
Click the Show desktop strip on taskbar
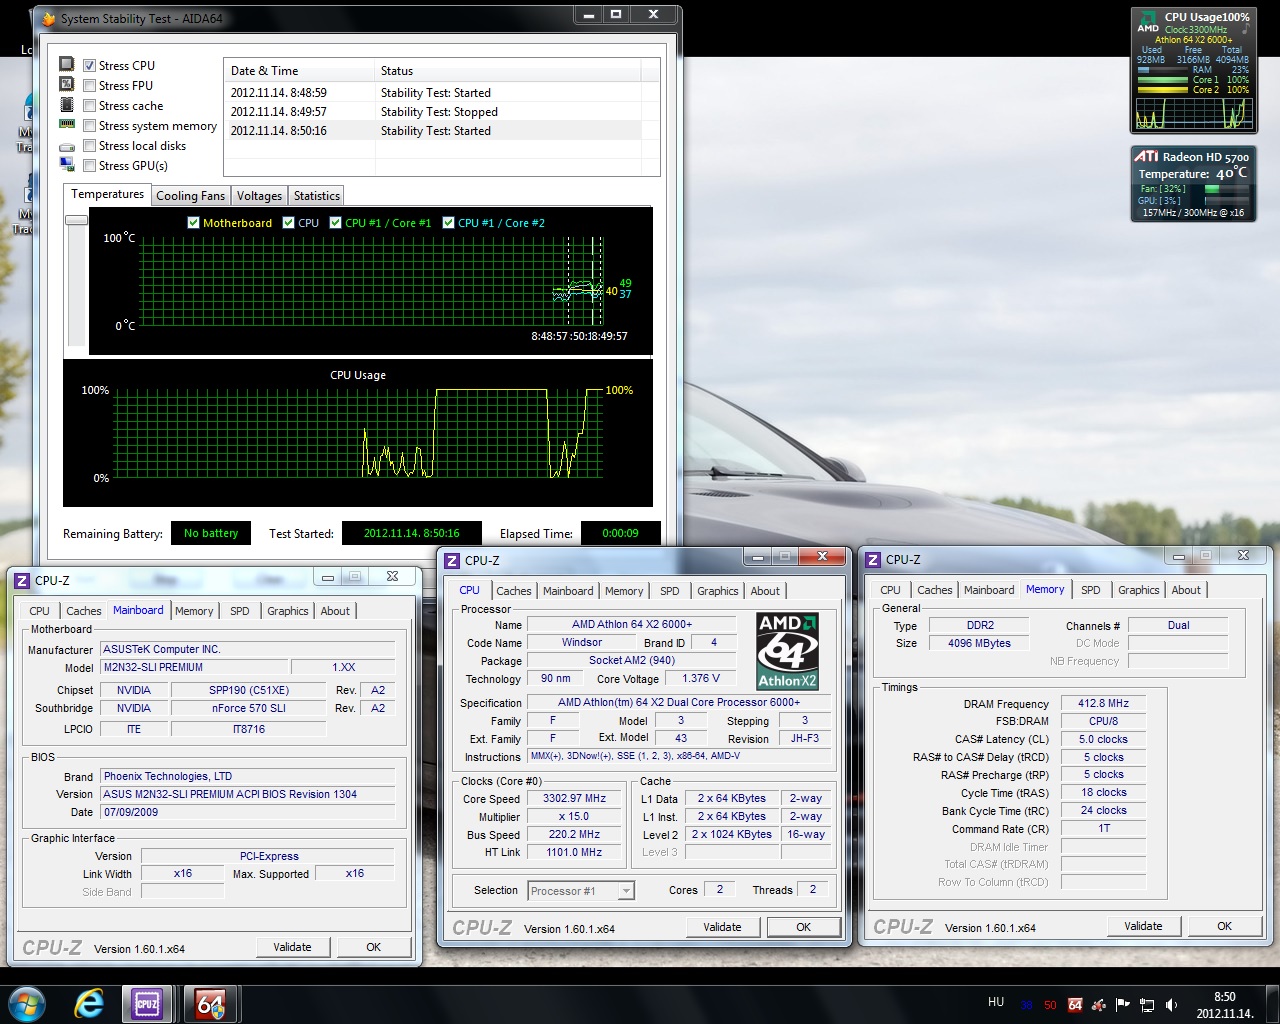pos(1272,1003)
